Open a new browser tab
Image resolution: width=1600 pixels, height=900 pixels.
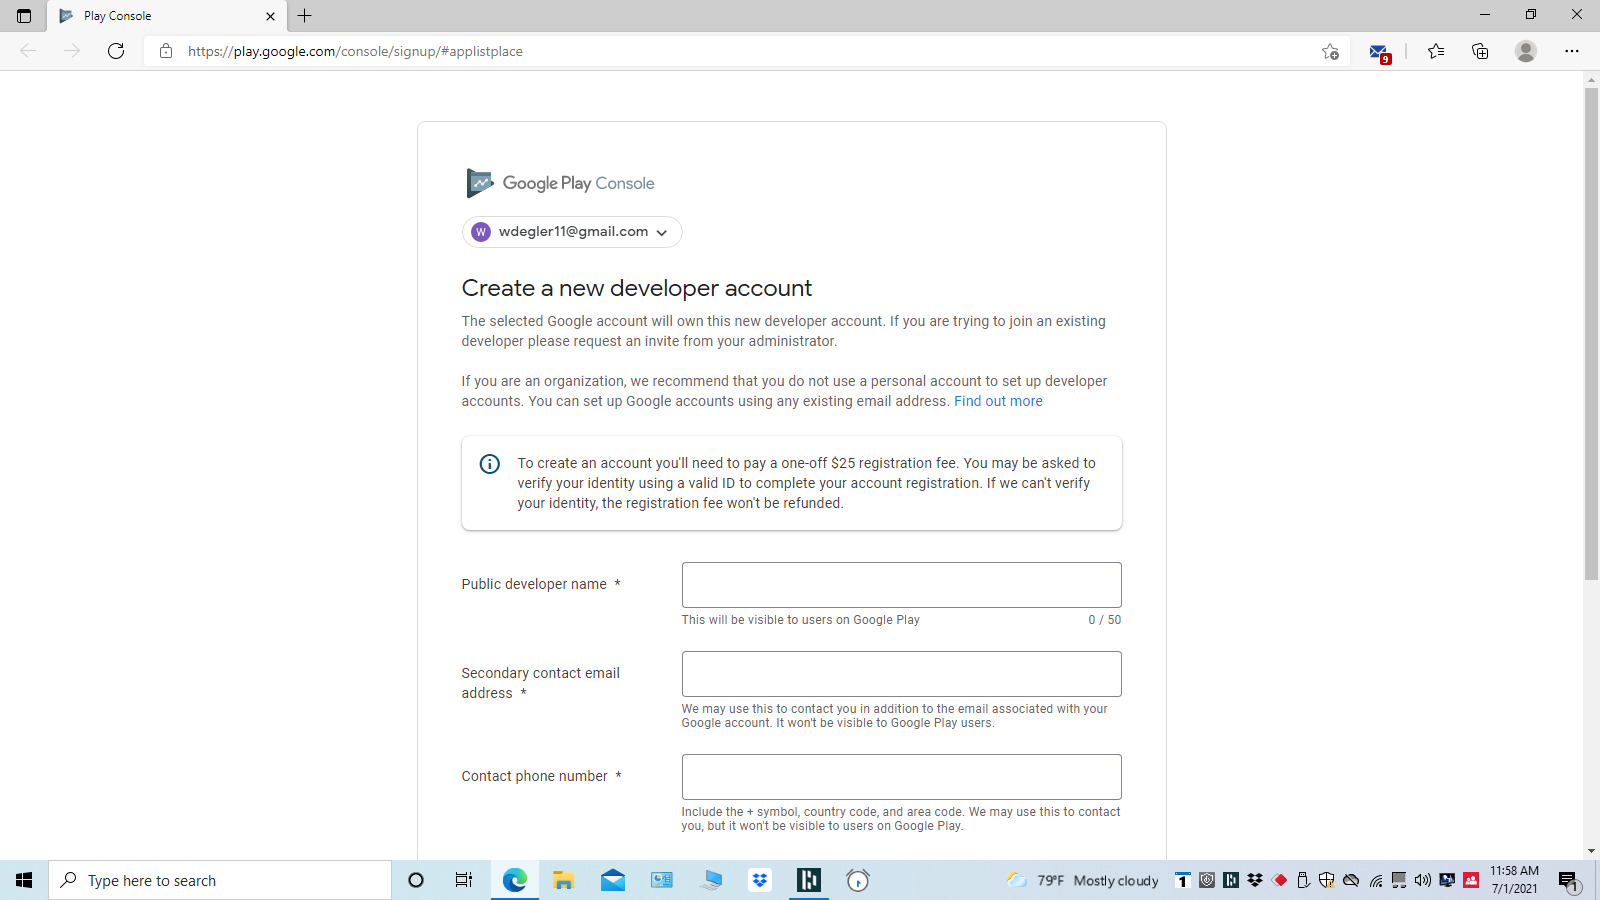[305, 16]
